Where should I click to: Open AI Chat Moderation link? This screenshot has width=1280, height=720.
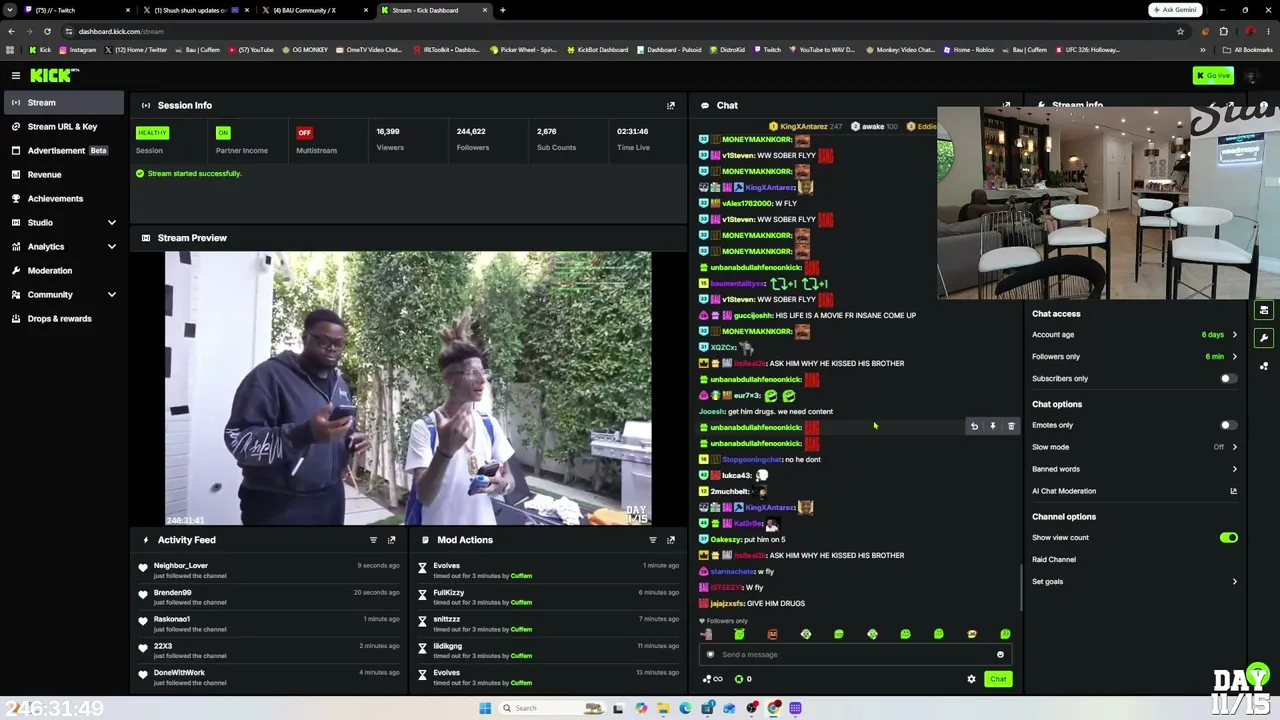point(1064,491)
